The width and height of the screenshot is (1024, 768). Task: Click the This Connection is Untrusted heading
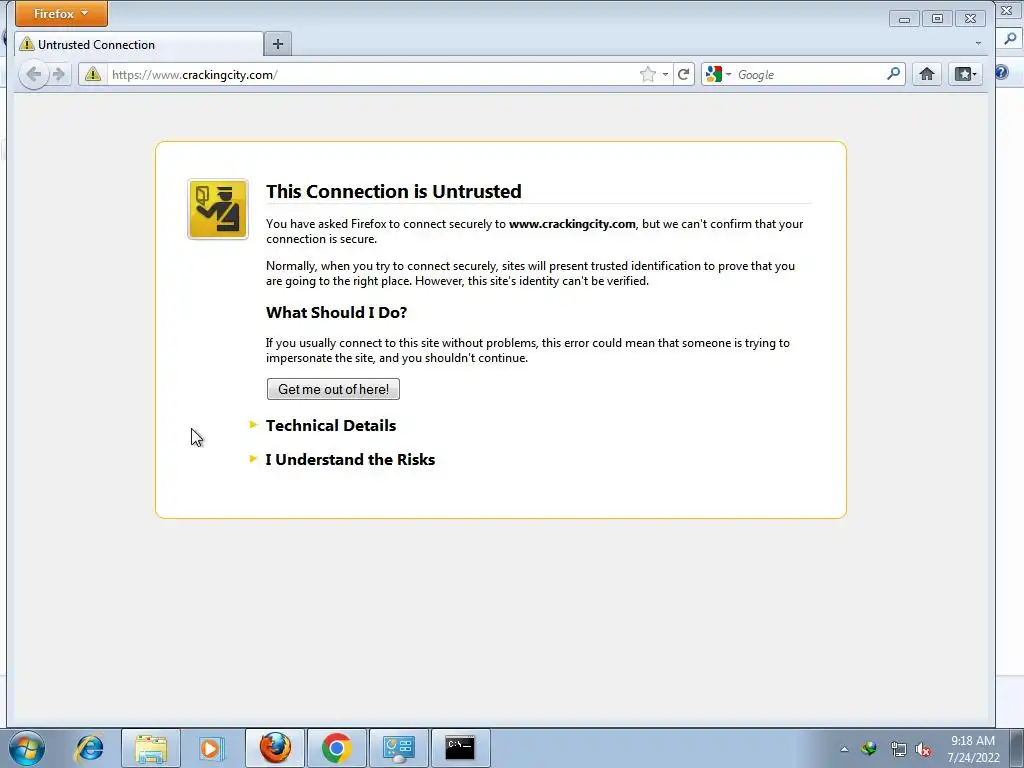(394, 191)
